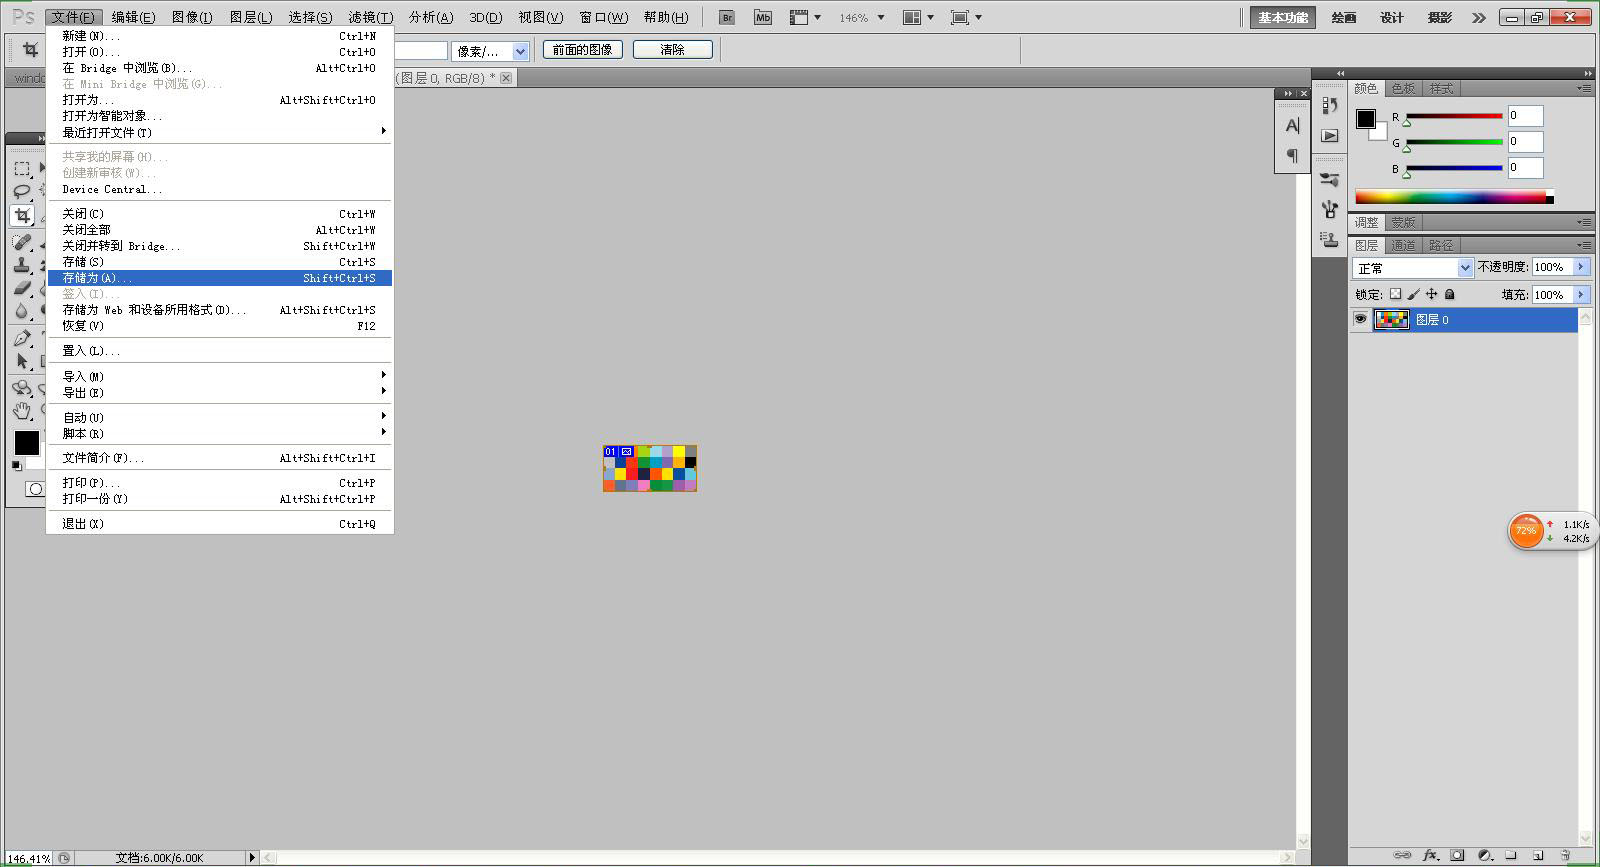Click the 前面的图像 button

(583, 50)
